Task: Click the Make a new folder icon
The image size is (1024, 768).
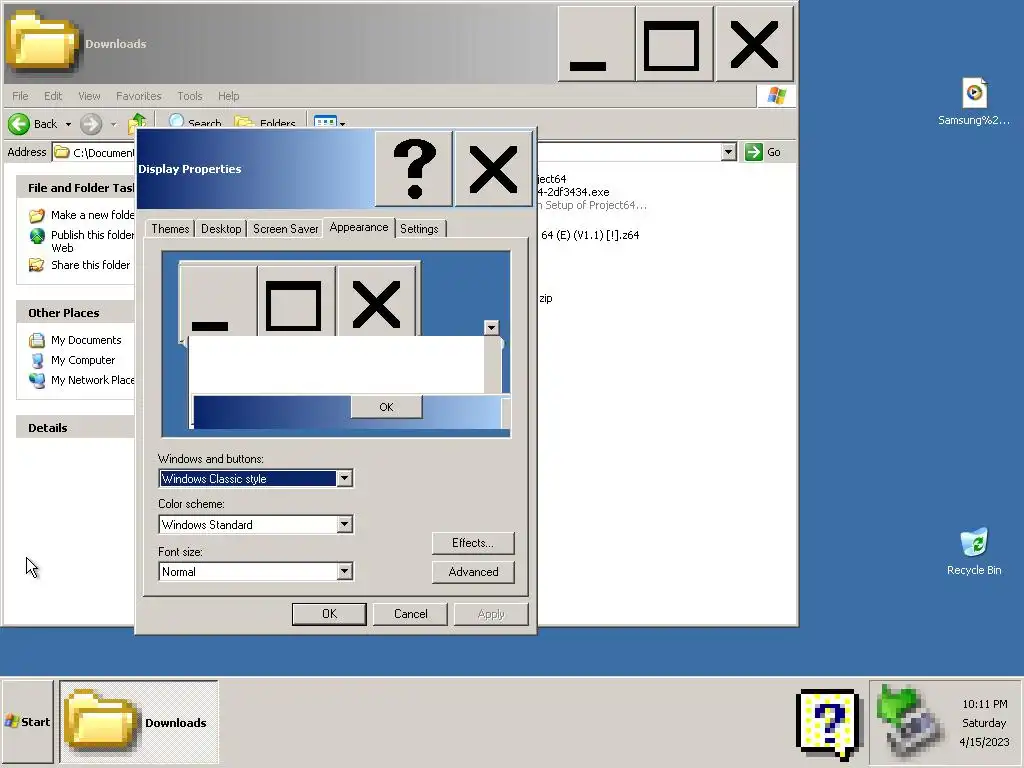Action: point(37,215)
